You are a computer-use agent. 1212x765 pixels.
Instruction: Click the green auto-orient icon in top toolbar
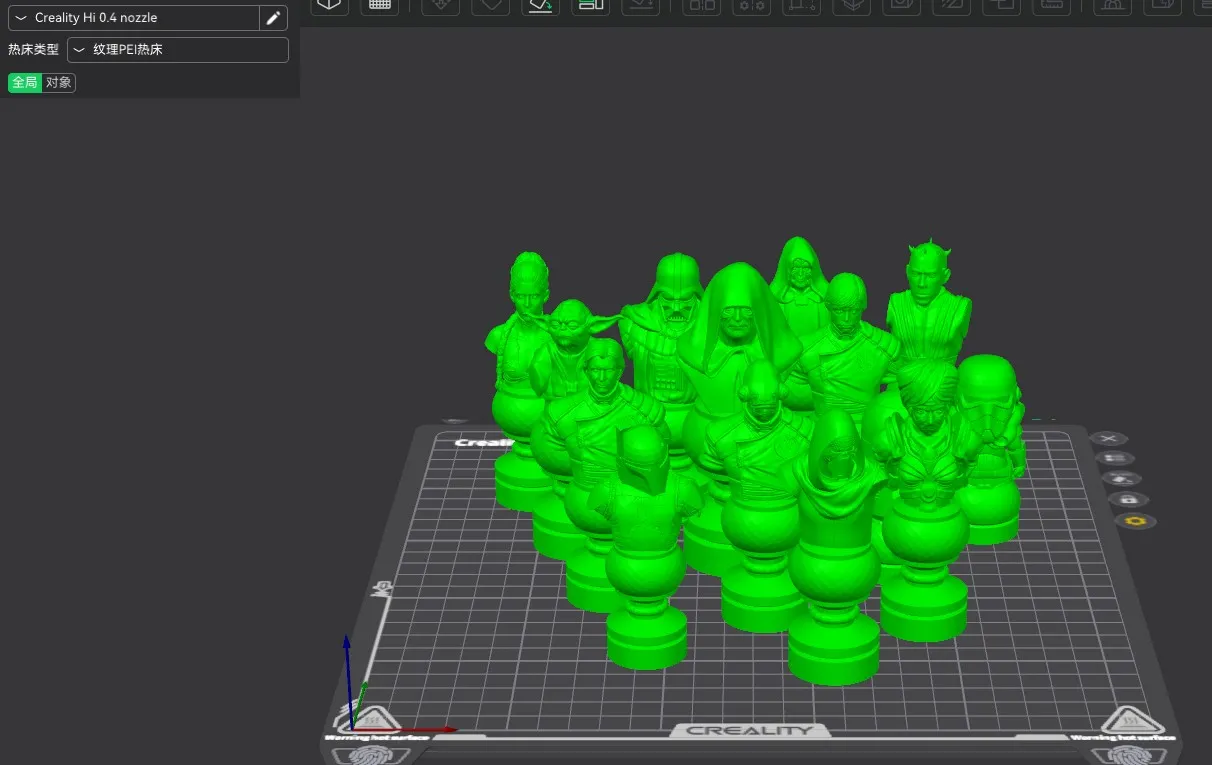541,6
